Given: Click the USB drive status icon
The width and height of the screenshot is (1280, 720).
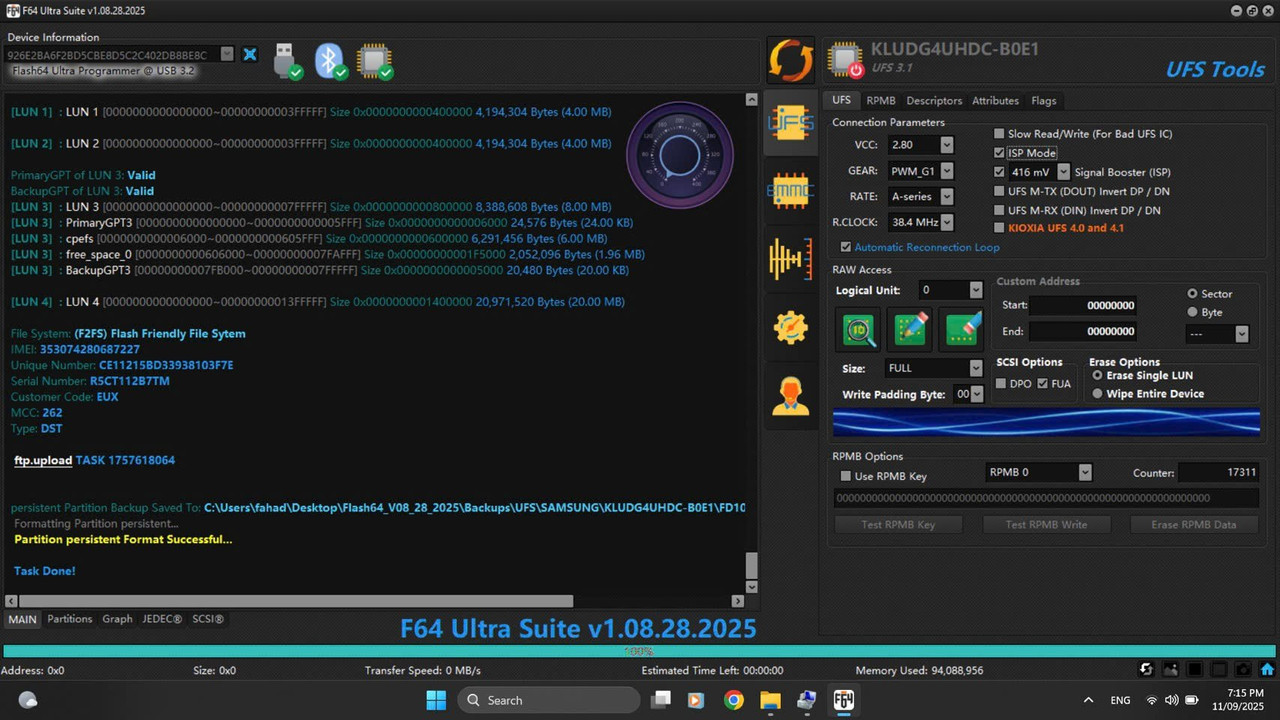Looking at the screenshot, I should coord(287,60).
